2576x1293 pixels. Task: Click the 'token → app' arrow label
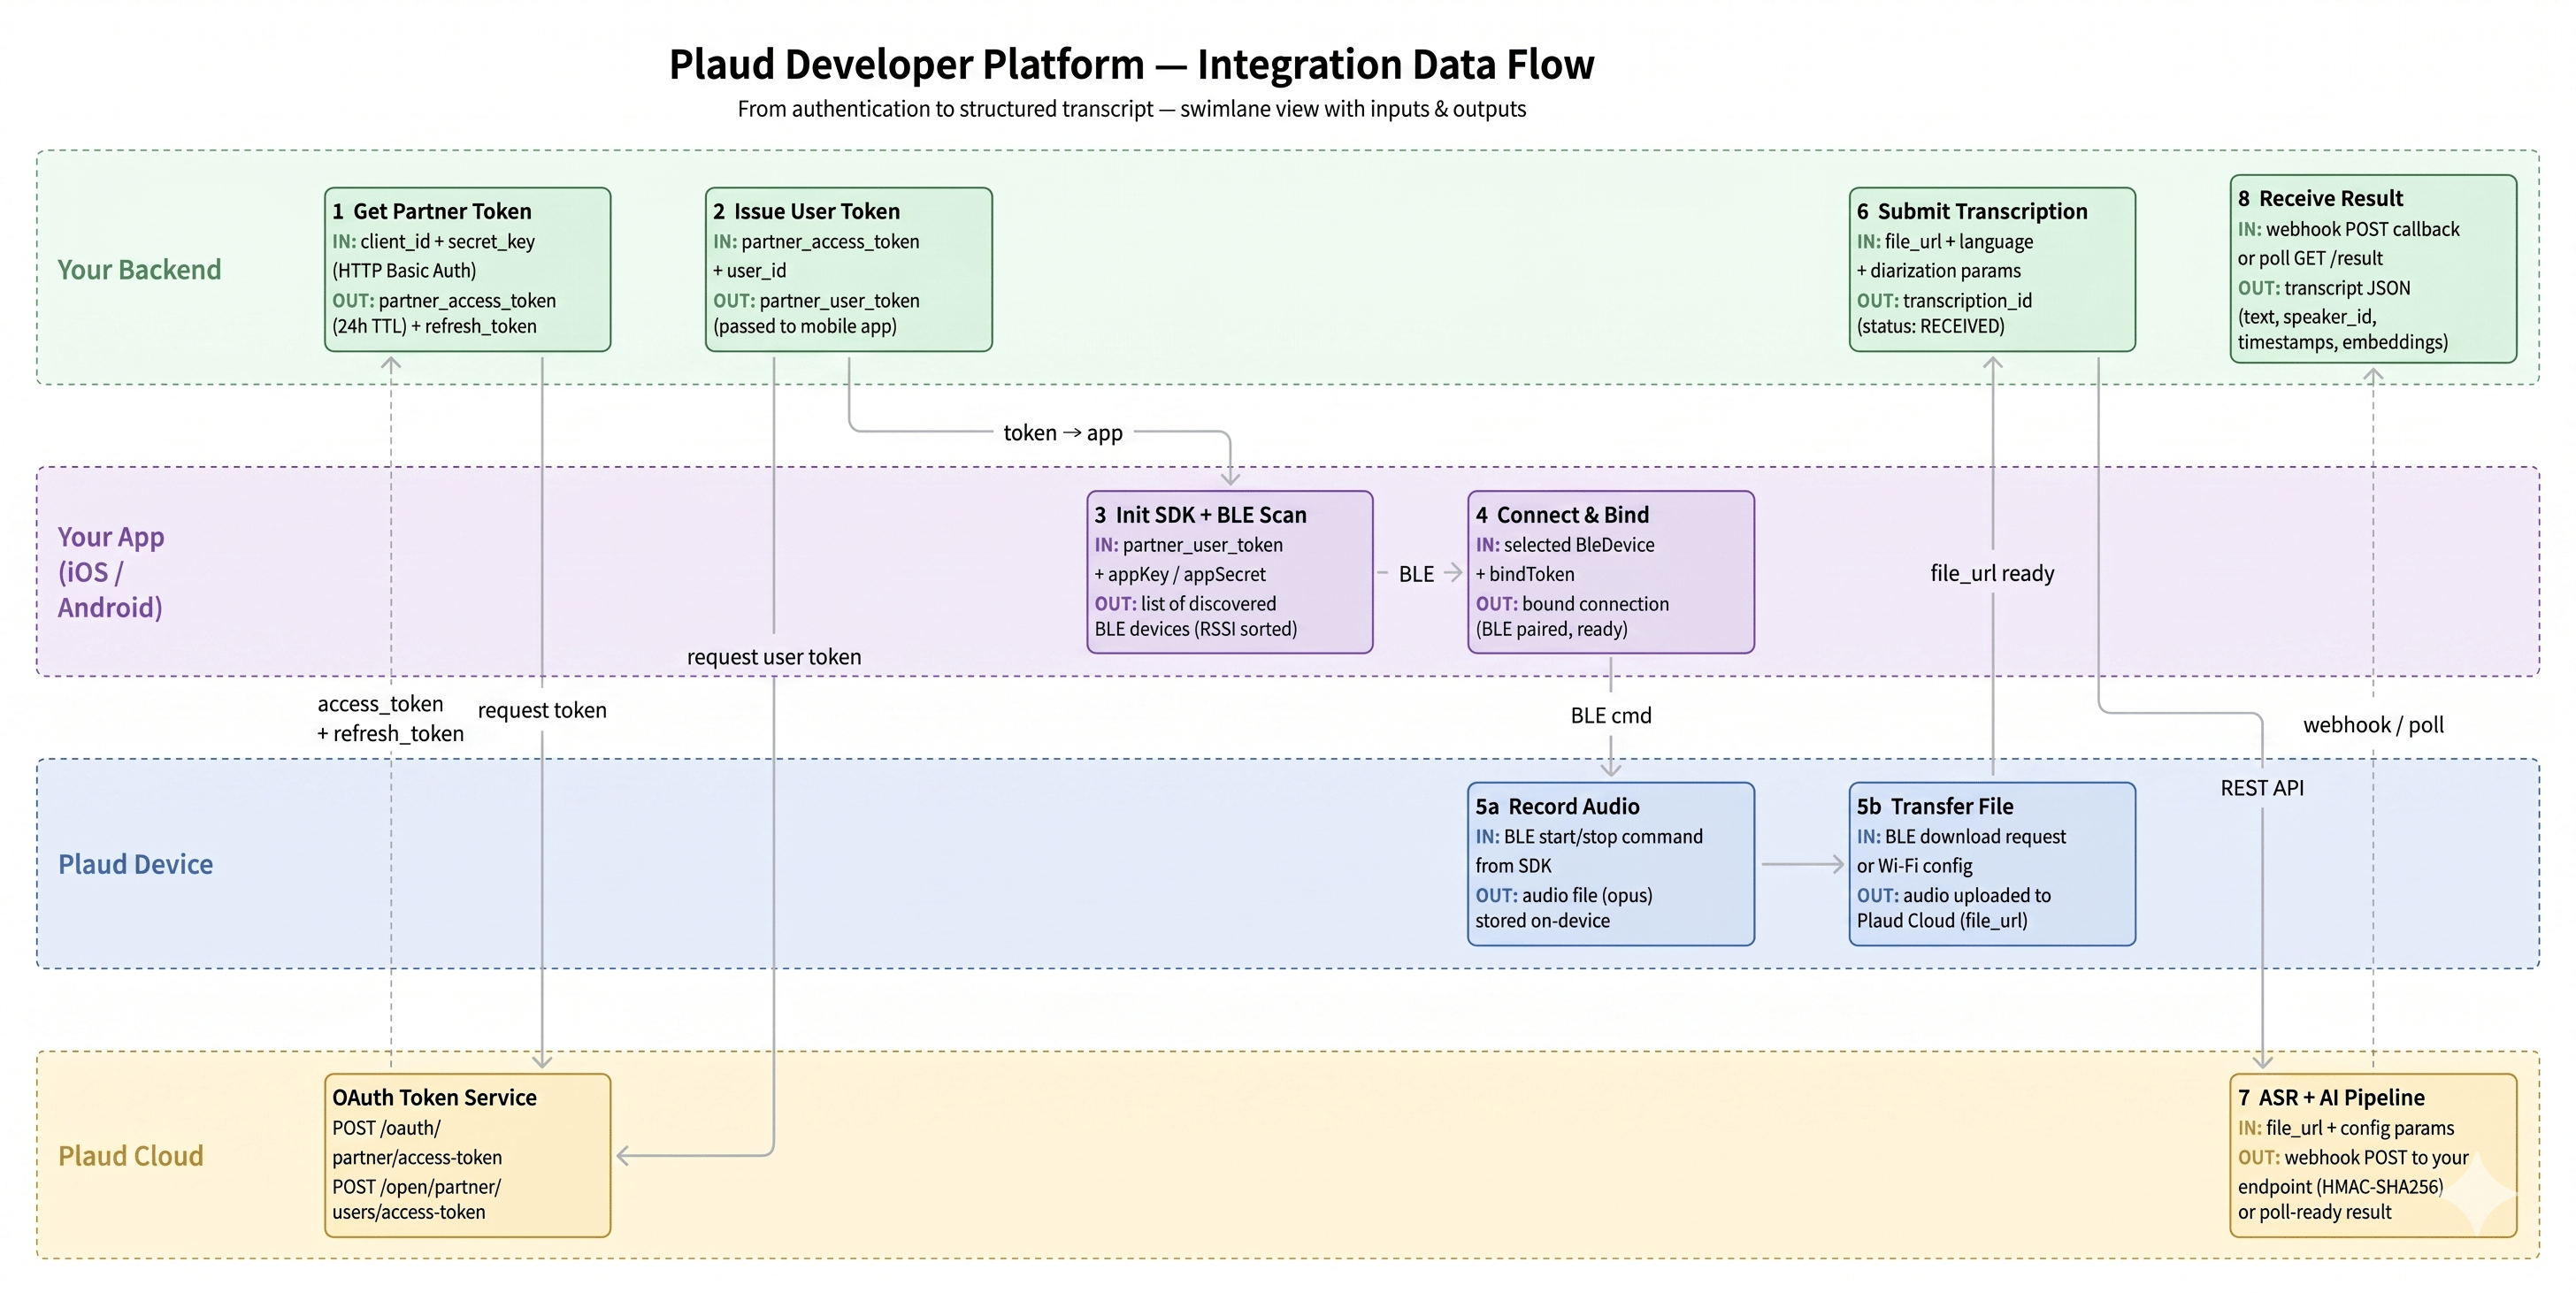tap(1063, 433)
